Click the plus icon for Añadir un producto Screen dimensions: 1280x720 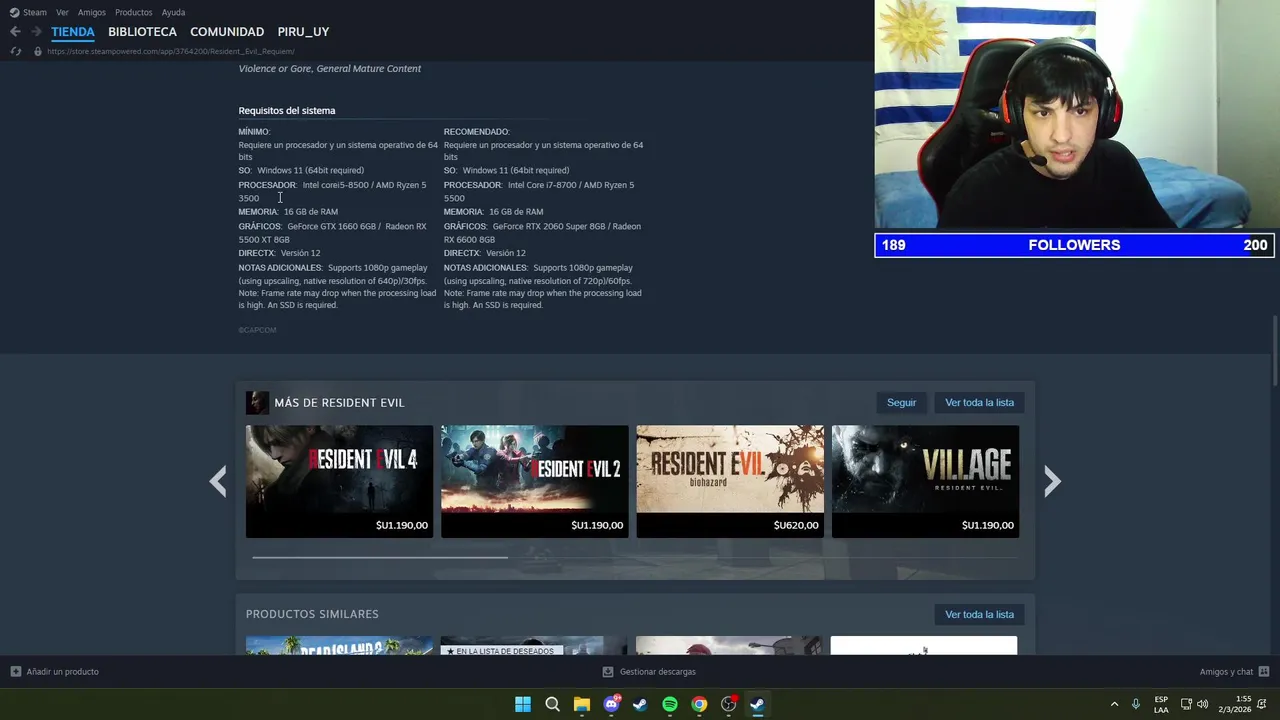point(15,672)
